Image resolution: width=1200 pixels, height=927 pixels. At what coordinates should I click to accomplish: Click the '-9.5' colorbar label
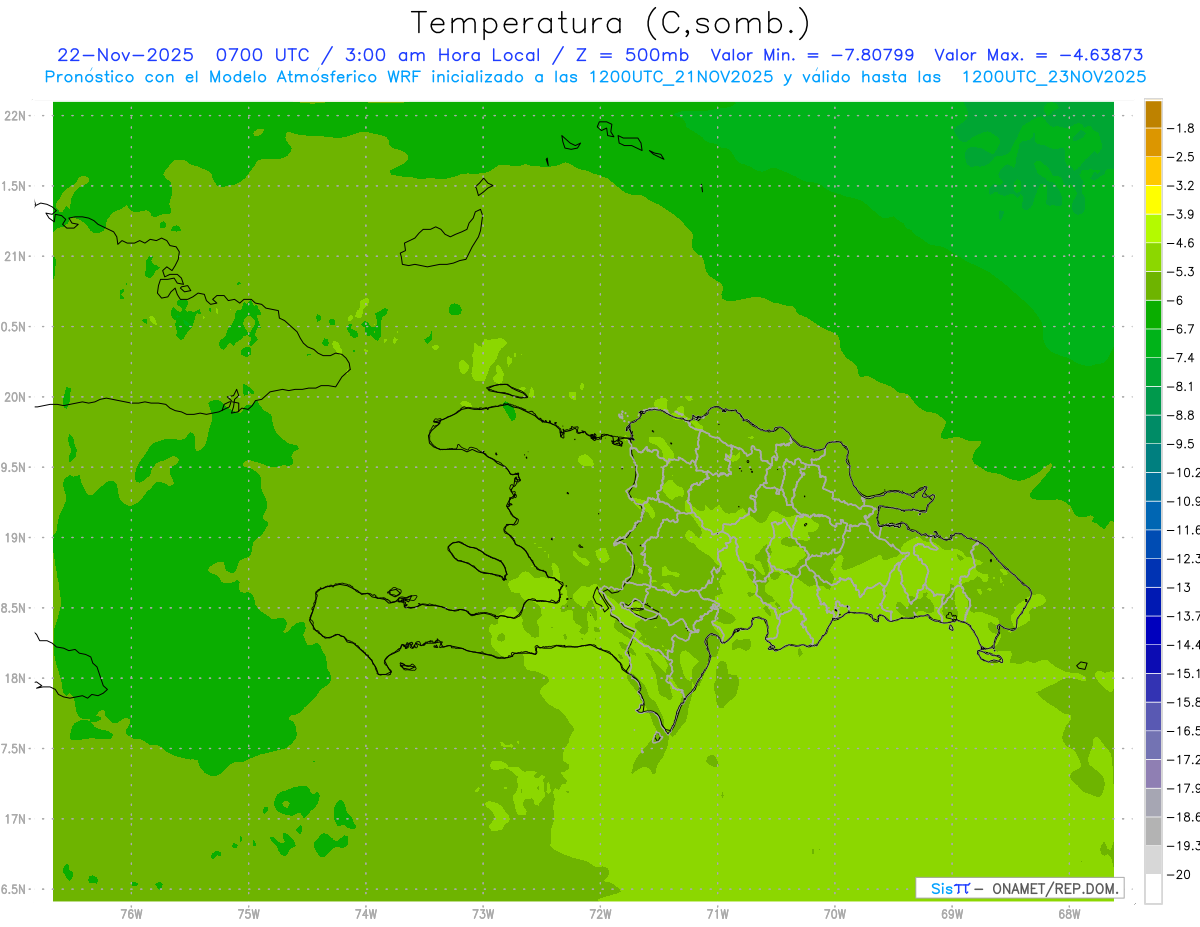point(1181,444)
